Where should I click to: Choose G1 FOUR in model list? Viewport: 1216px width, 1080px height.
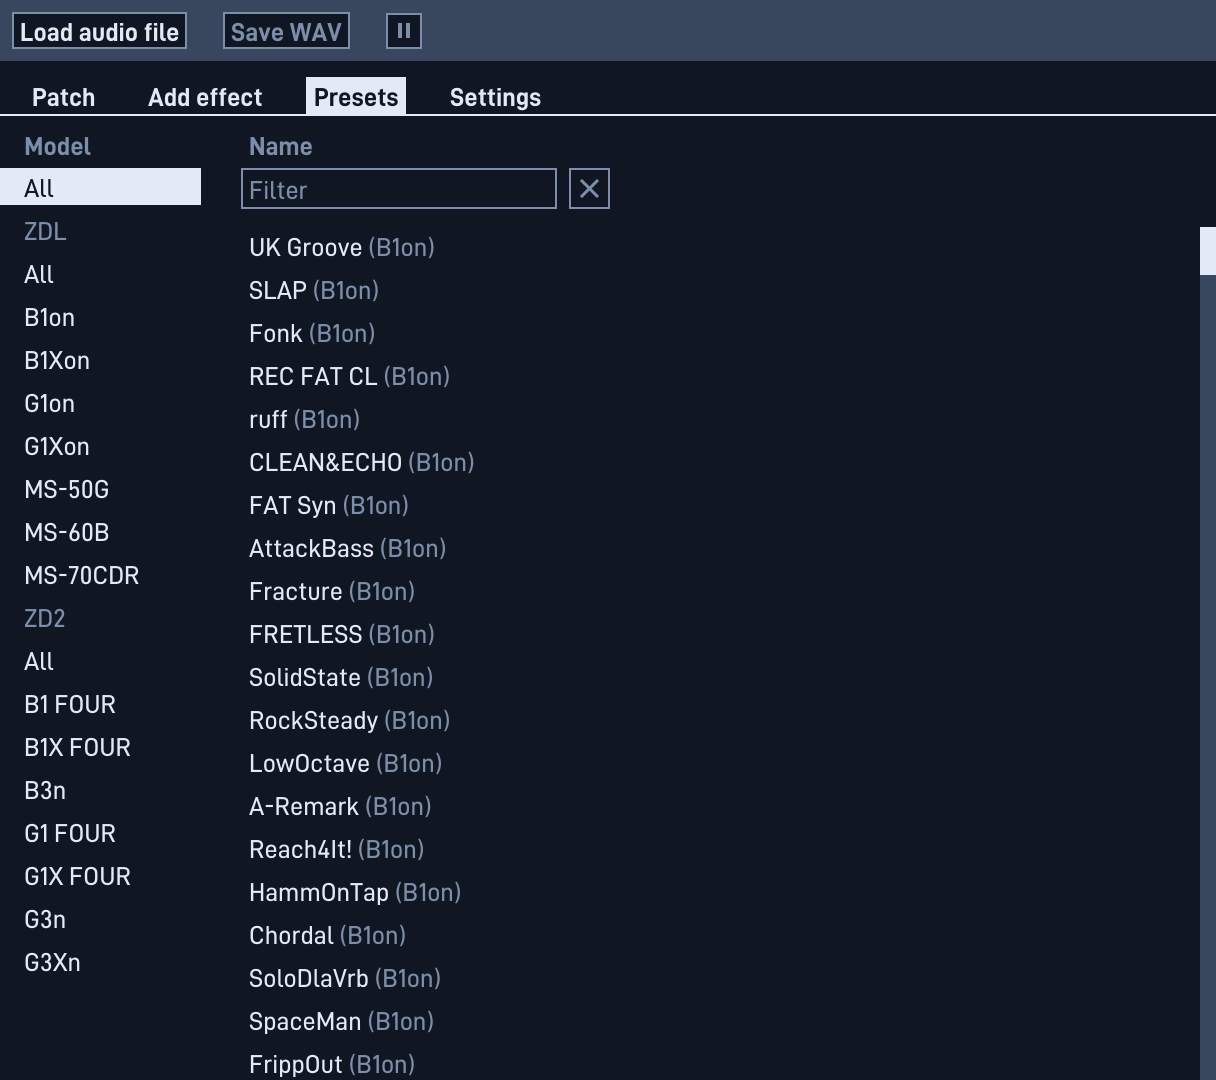(x=100, y=833)
